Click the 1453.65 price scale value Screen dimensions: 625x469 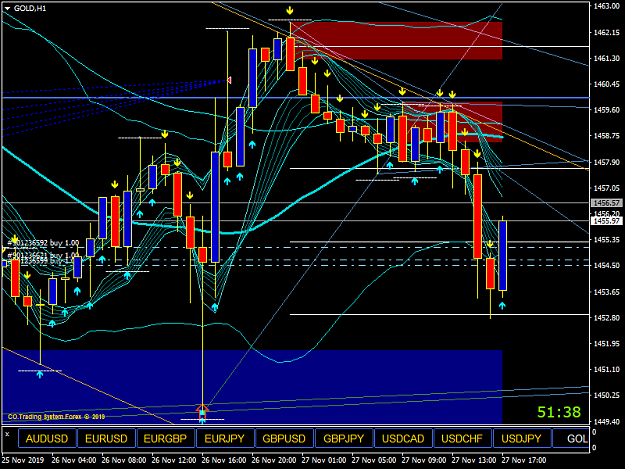point(607,292)
